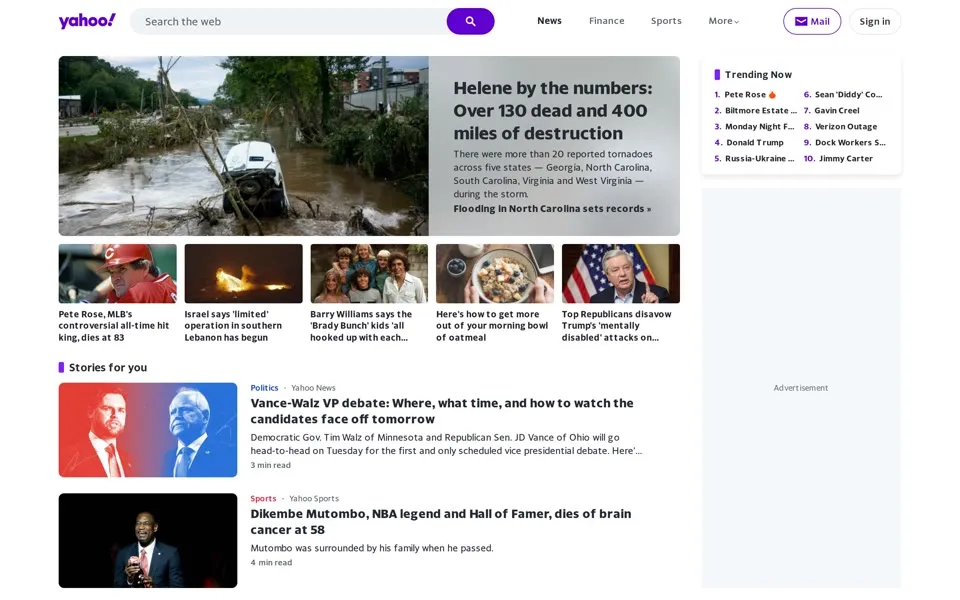Select trending topic Biltmore Estate
This screenshot has height=600, width=960.
tap(761, 110)
